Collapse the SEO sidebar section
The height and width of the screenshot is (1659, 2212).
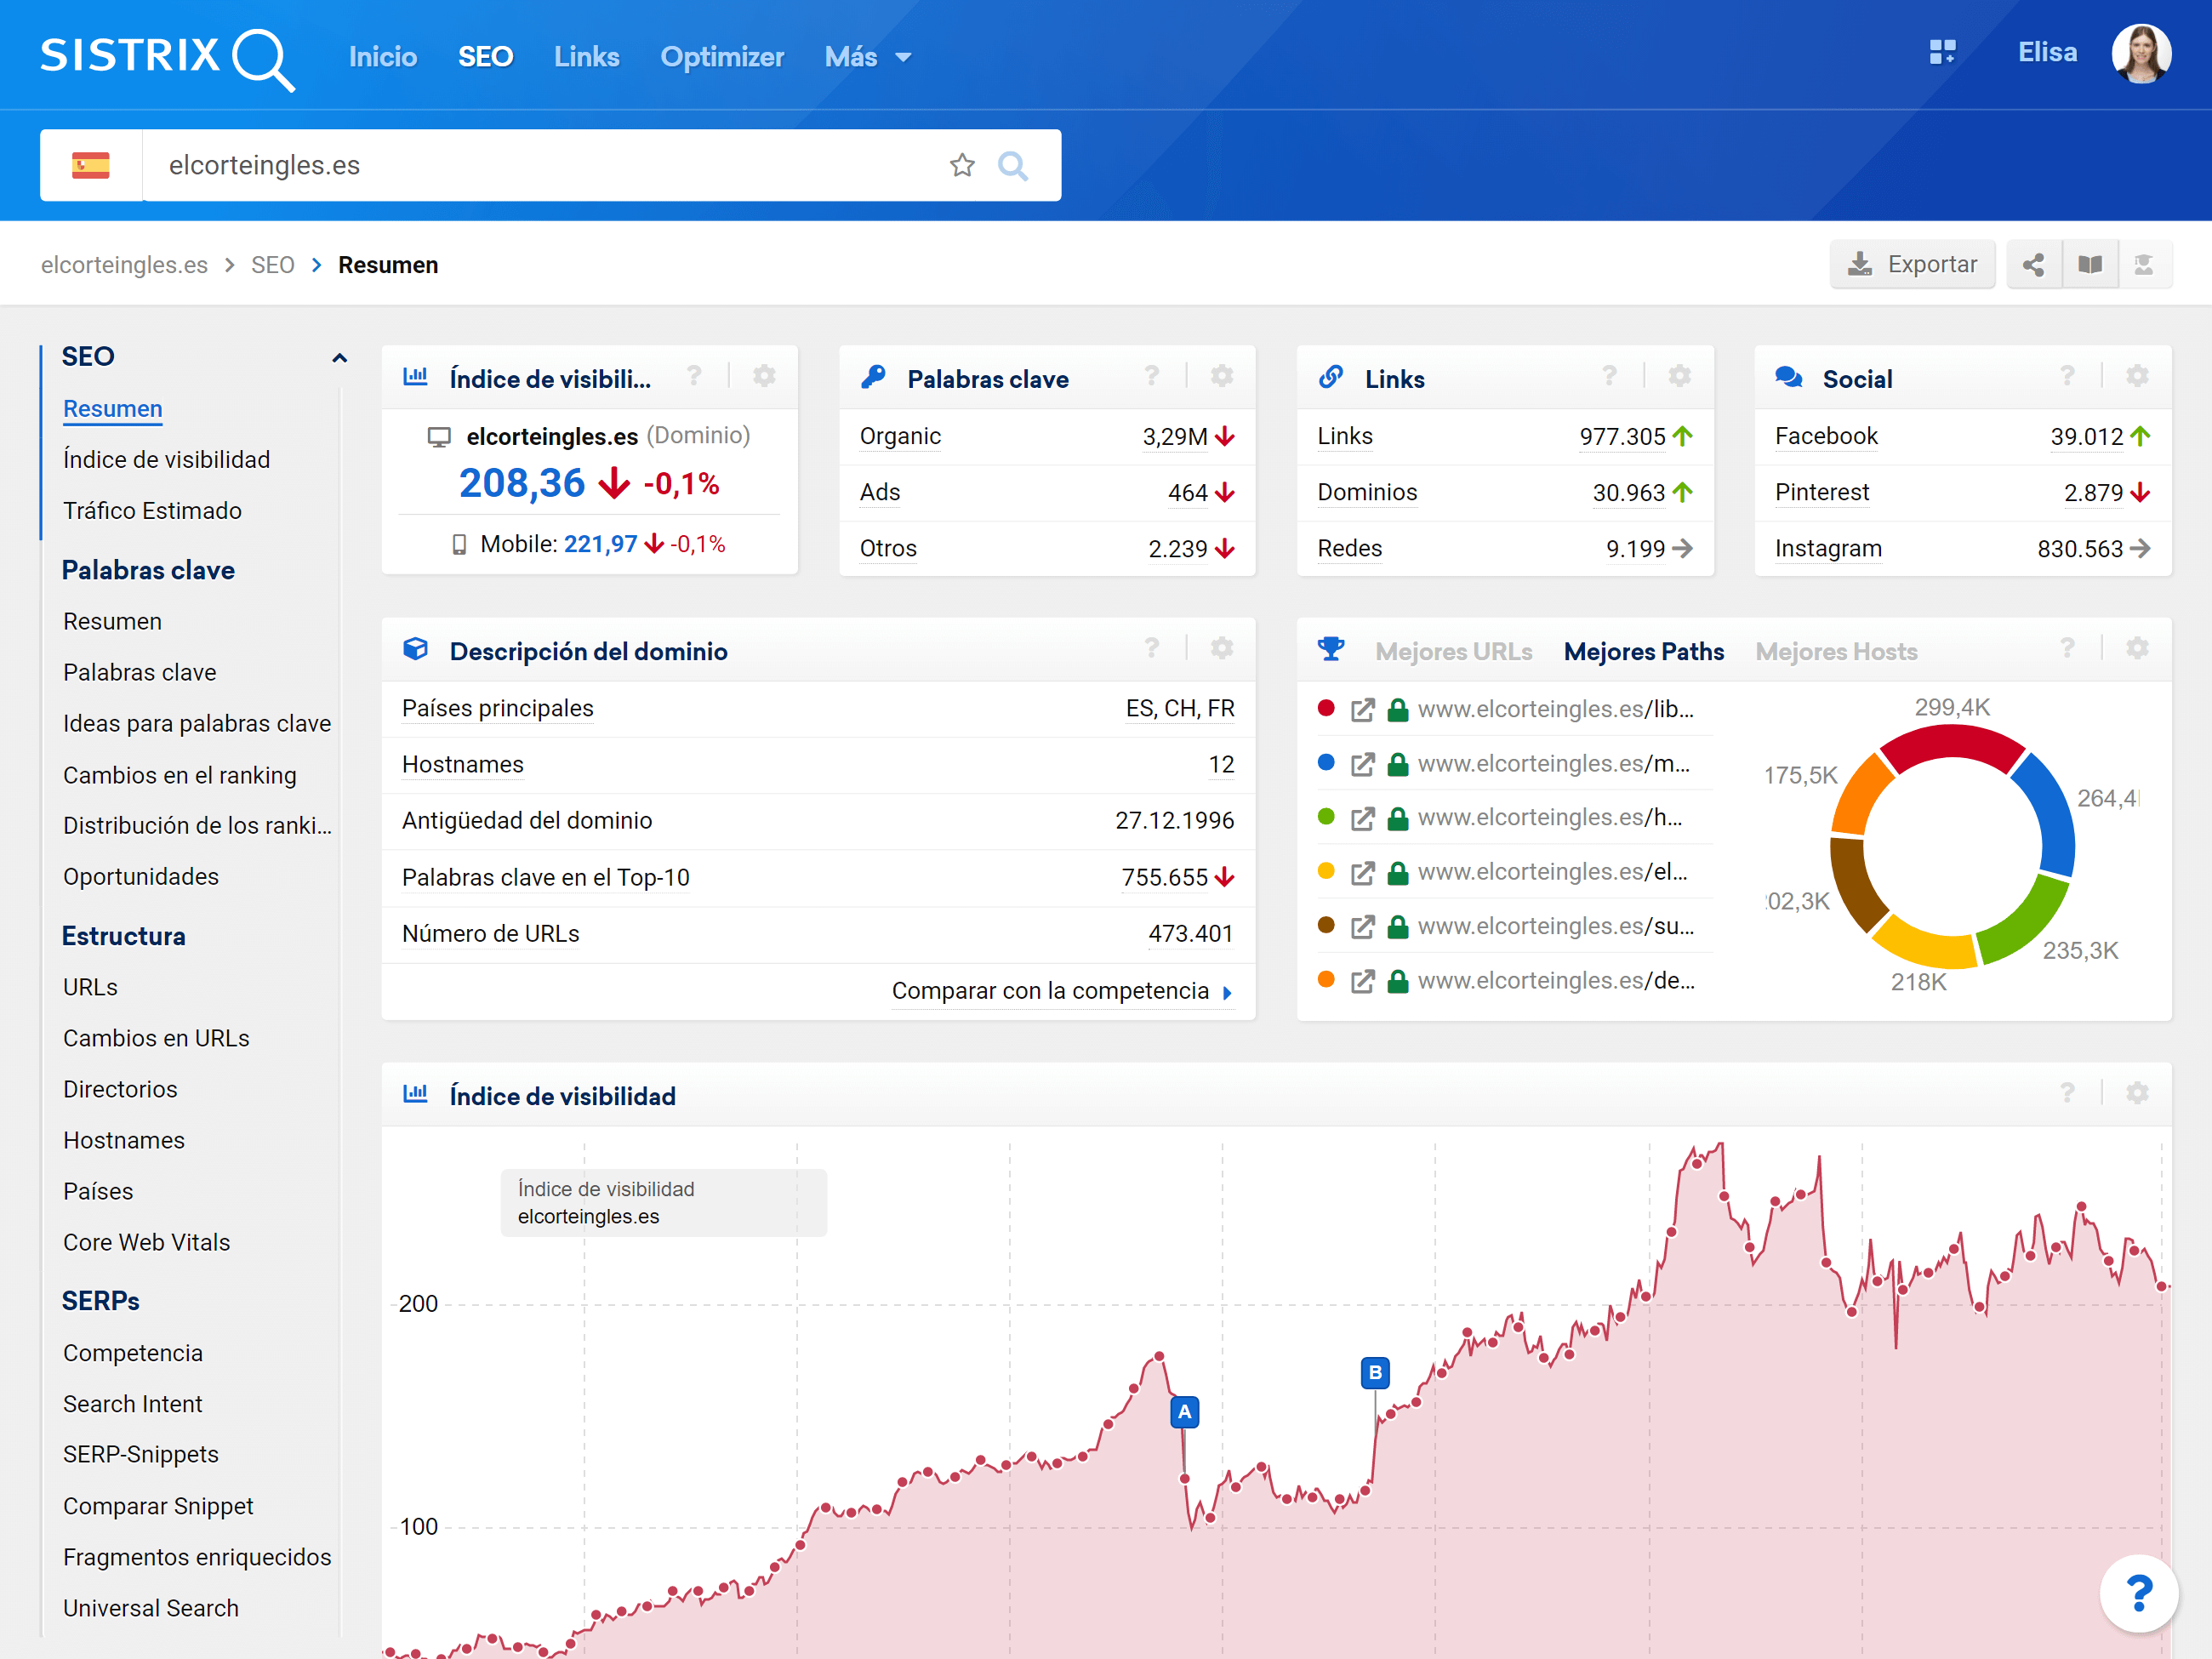tap(339, 358)
